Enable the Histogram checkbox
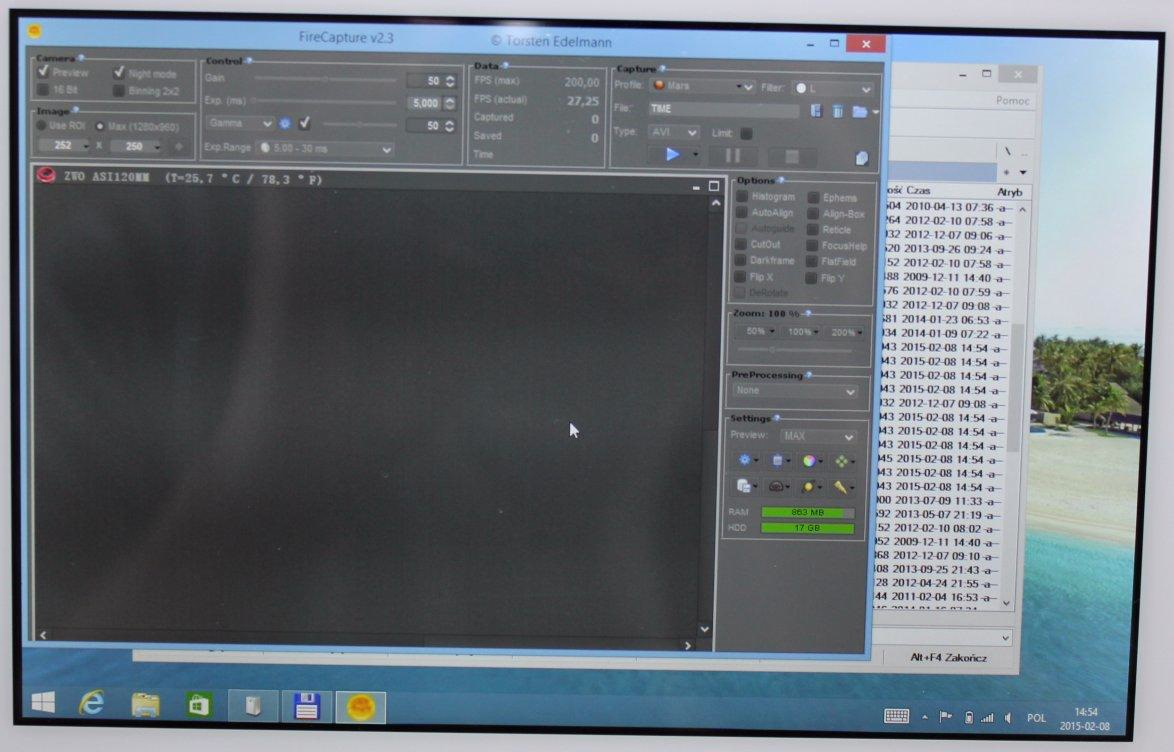Image resolution: width=1174 pixels, height=752 pixels. click(x=741, y=198)
